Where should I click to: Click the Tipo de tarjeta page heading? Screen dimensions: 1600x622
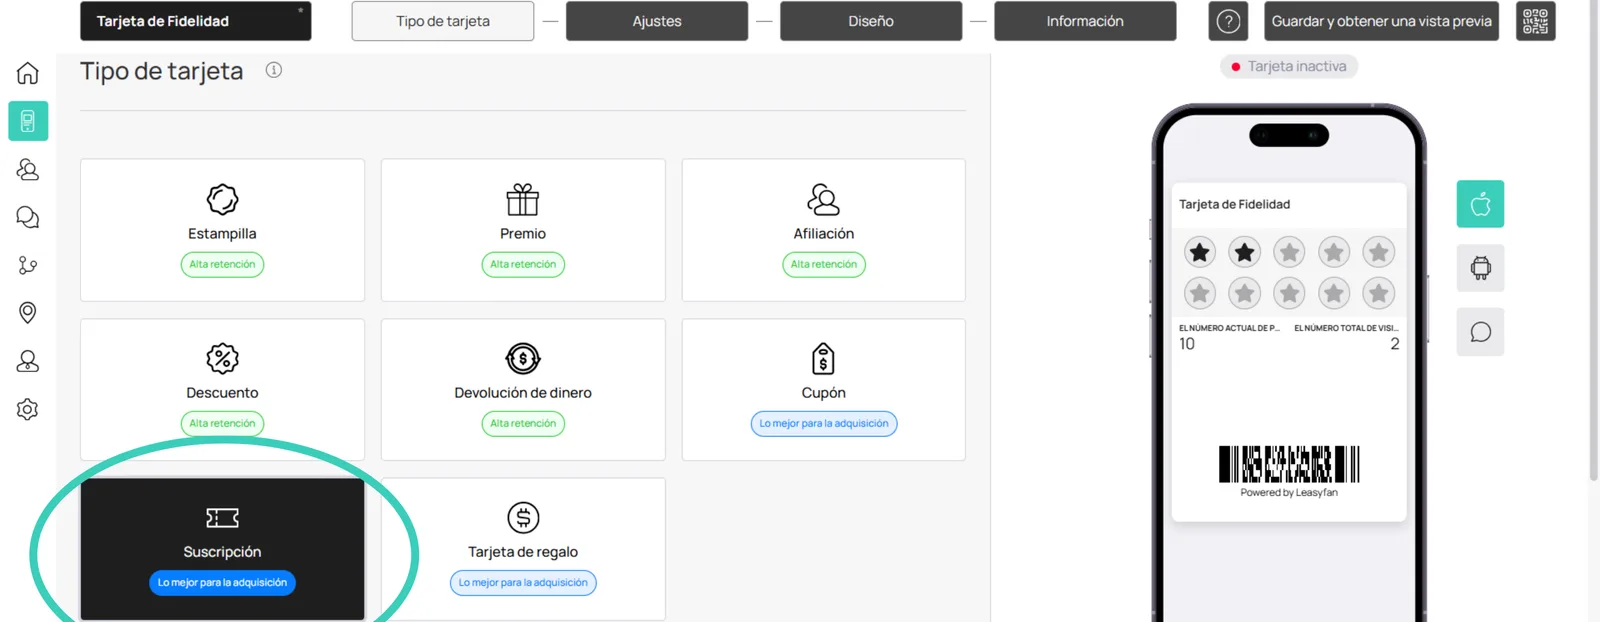pyautogui.click(x=162, y=71)
